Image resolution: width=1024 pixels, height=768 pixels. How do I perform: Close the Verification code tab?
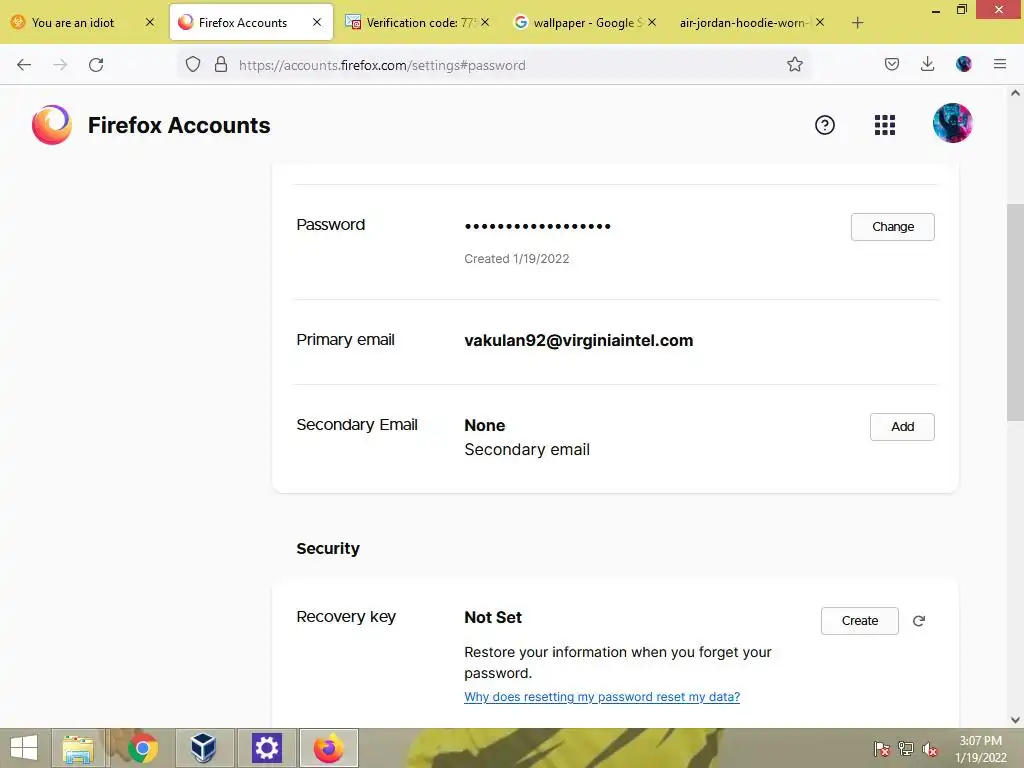click(485, 22)
